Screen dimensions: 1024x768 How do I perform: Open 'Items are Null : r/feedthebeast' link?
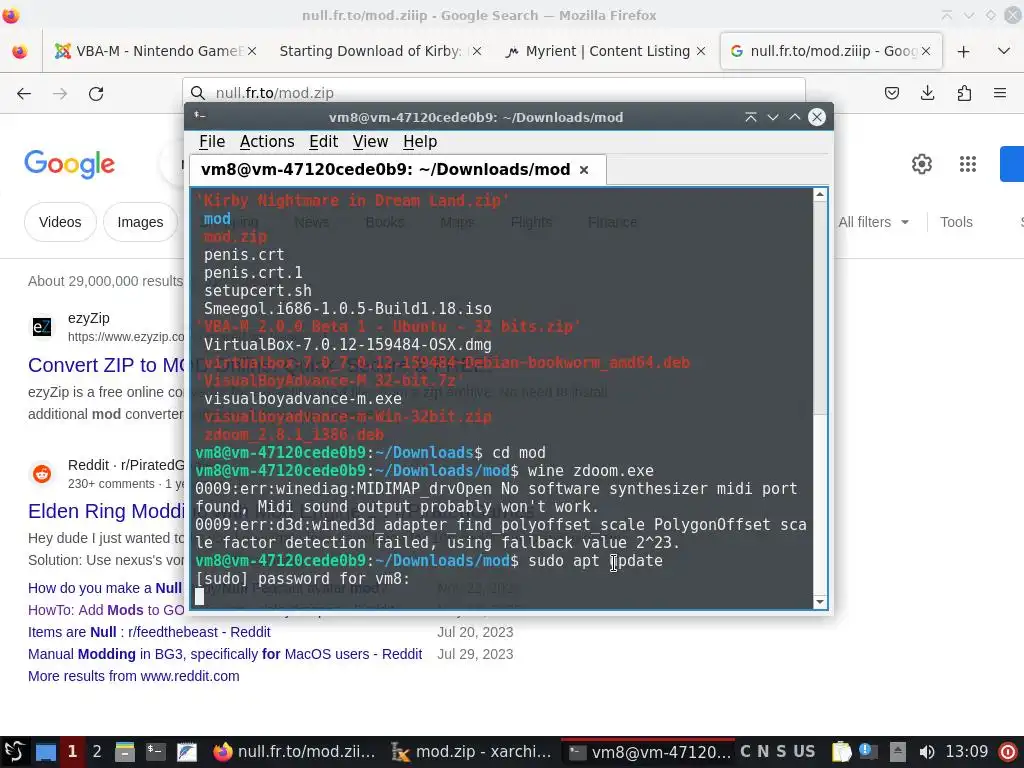(149, 632)
